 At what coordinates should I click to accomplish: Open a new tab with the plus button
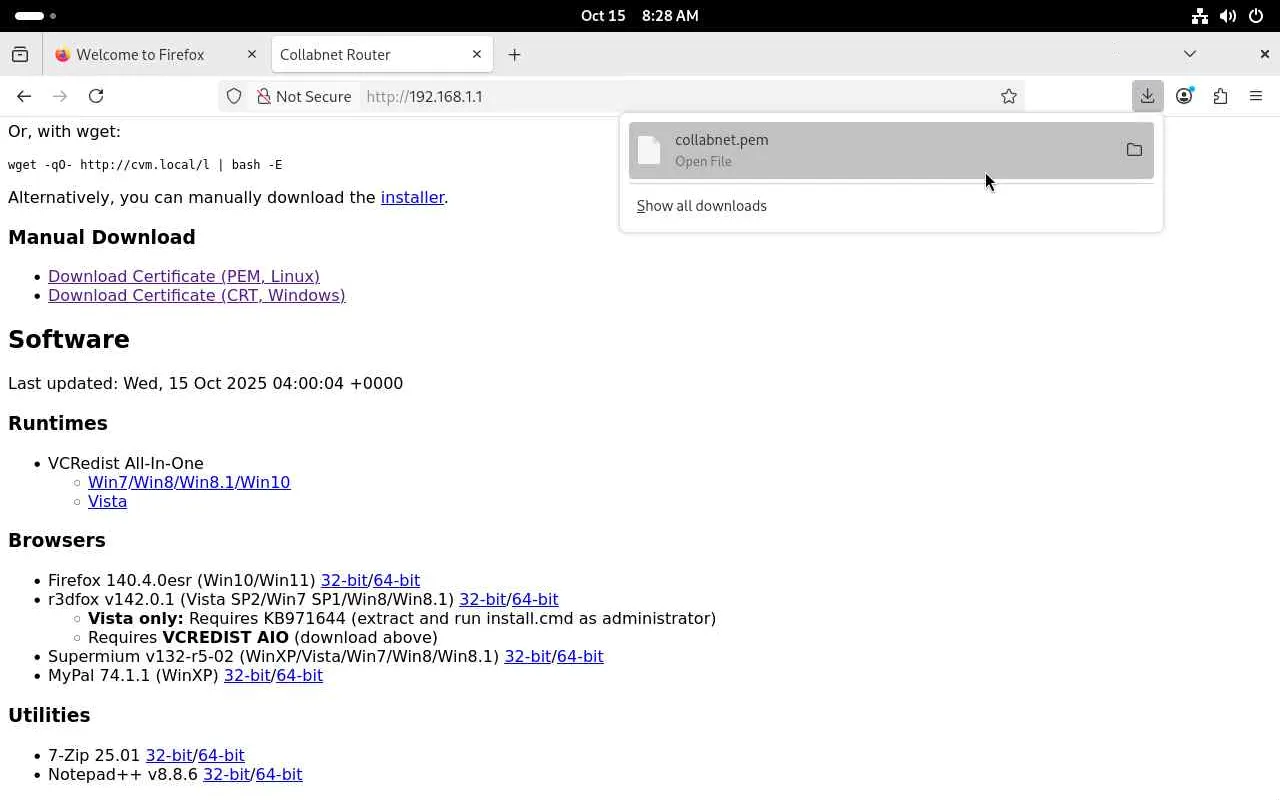[514, 55]
